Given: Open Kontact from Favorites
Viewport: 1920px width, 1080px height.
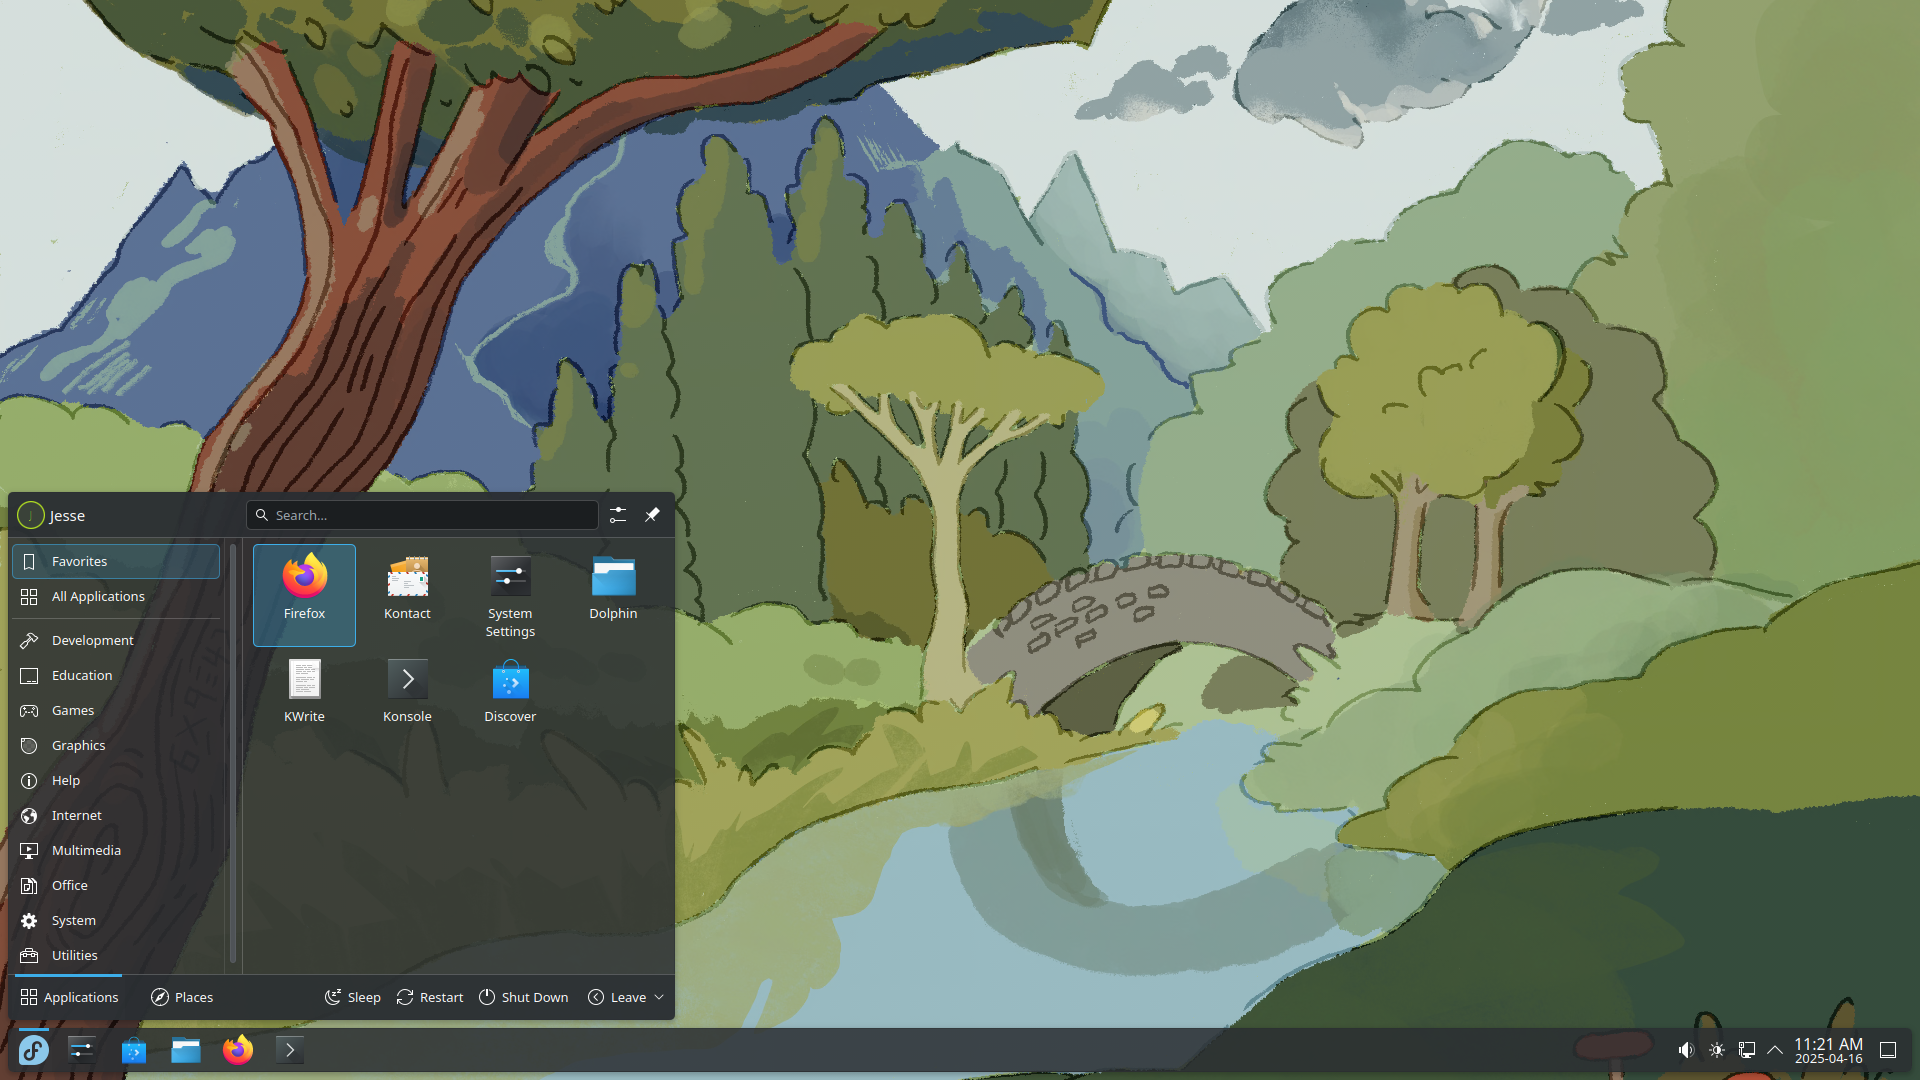Looking at the screenshot, I should tap(407, 595).
